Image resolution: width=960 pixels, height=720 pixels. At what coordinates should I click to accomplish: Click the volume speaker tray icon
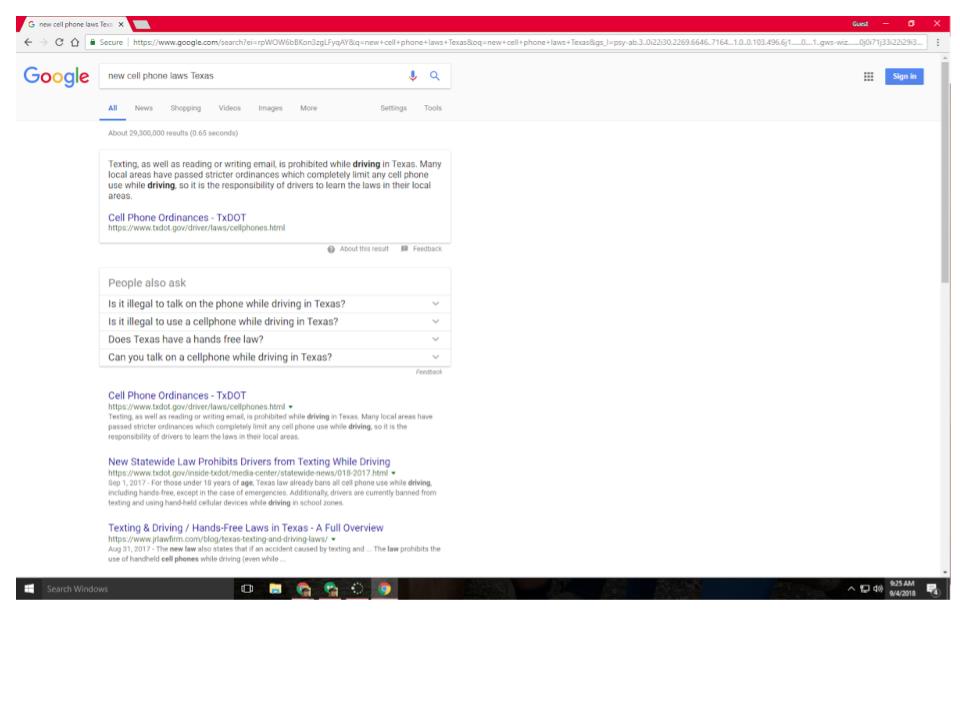click(x=878, y=589)
